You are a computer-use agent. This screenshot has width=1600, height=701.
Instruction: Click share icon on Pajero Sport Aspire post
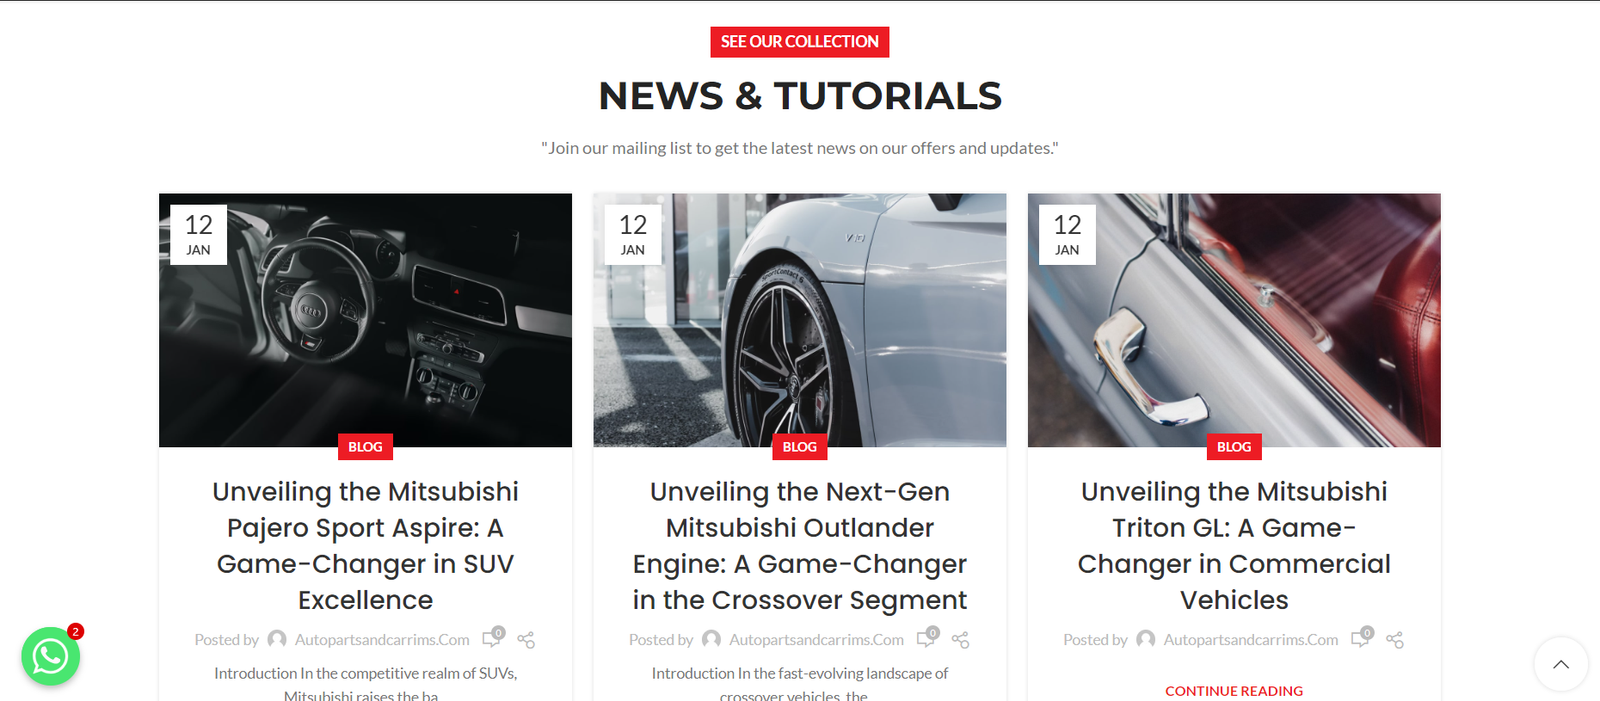pos(526,640)
